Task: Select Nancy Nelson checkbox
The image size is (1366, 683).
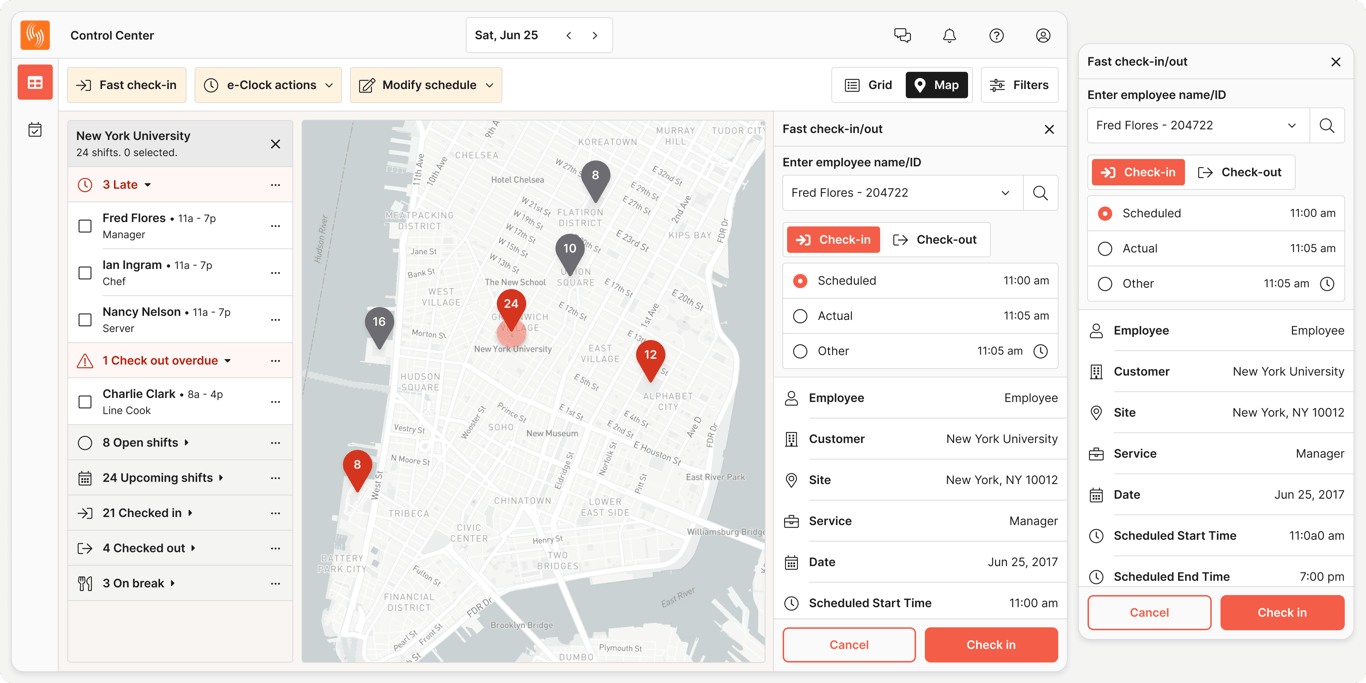Action: tap(85, 320)
